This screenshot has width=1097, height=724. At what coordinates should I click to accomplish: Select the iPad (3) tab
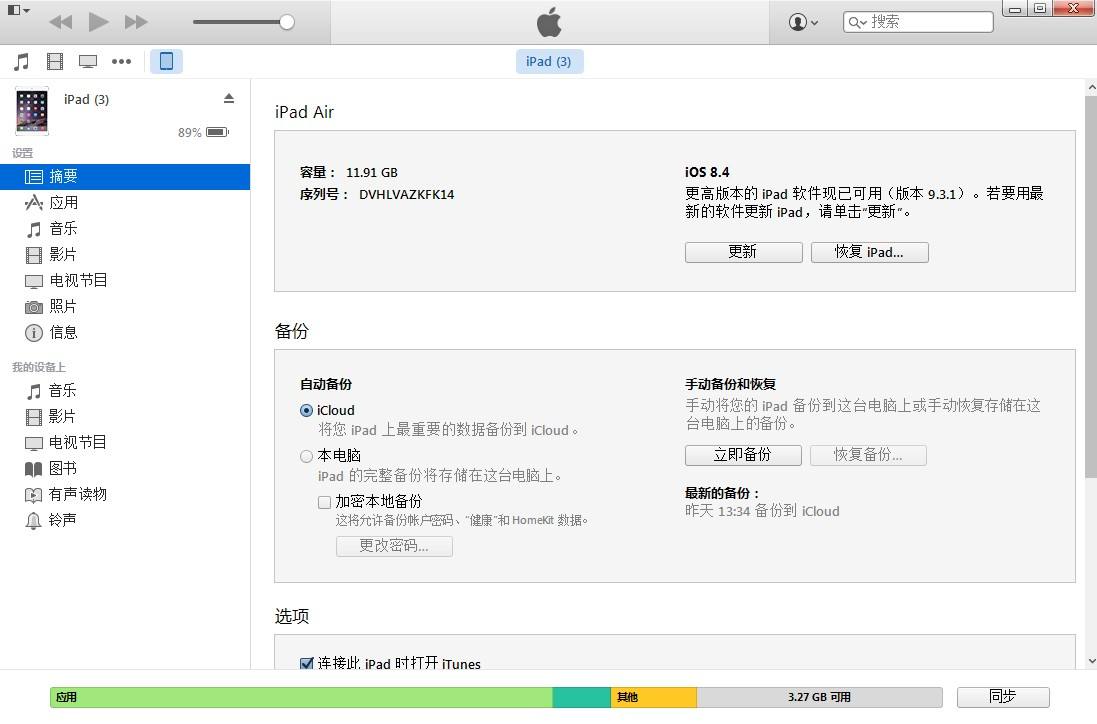(x=548, y=62)
